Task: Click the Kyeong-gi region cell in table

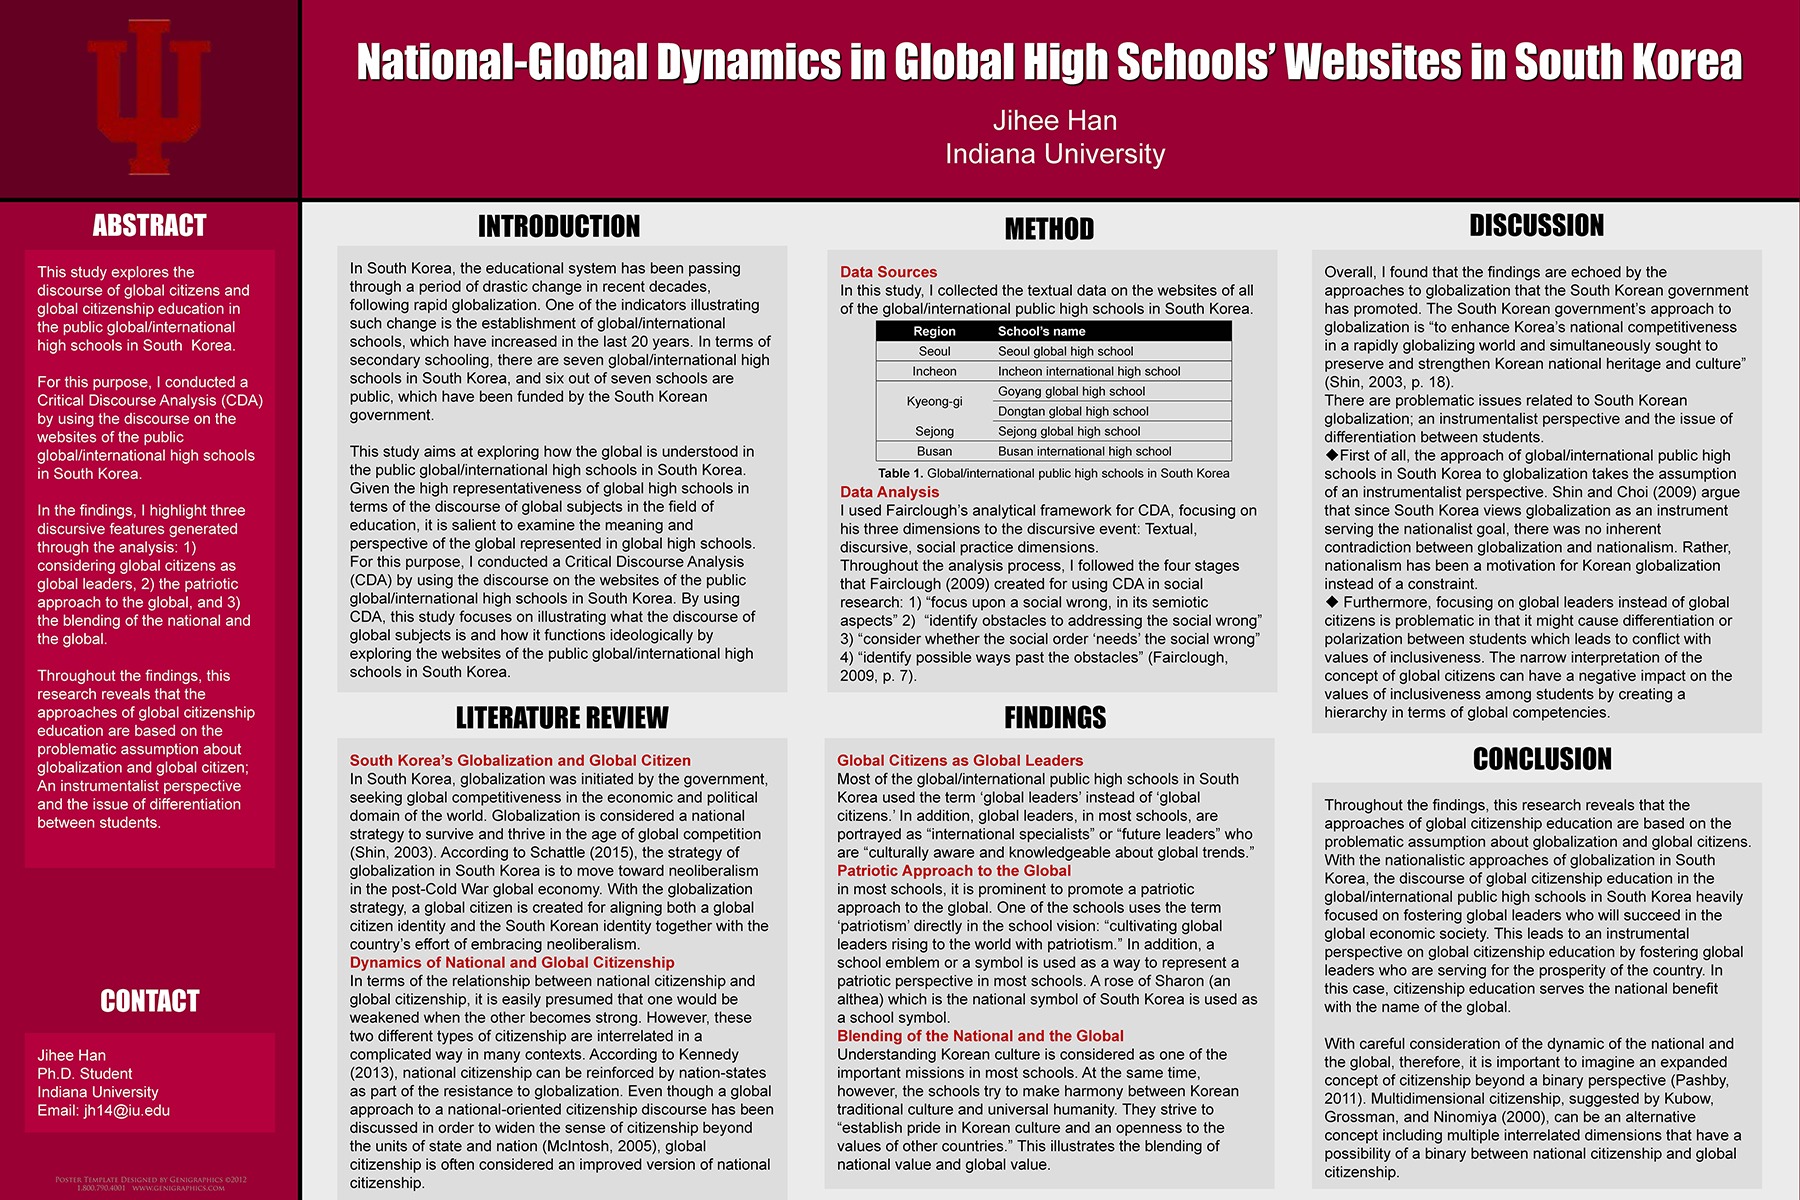Action: pyautogui.click(x=934, y=401)
